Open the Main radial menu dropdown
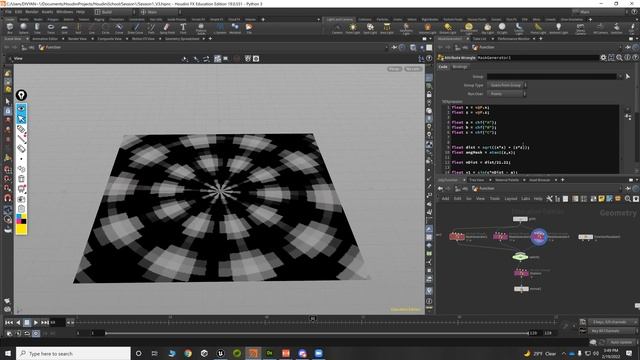 point(160,12)
